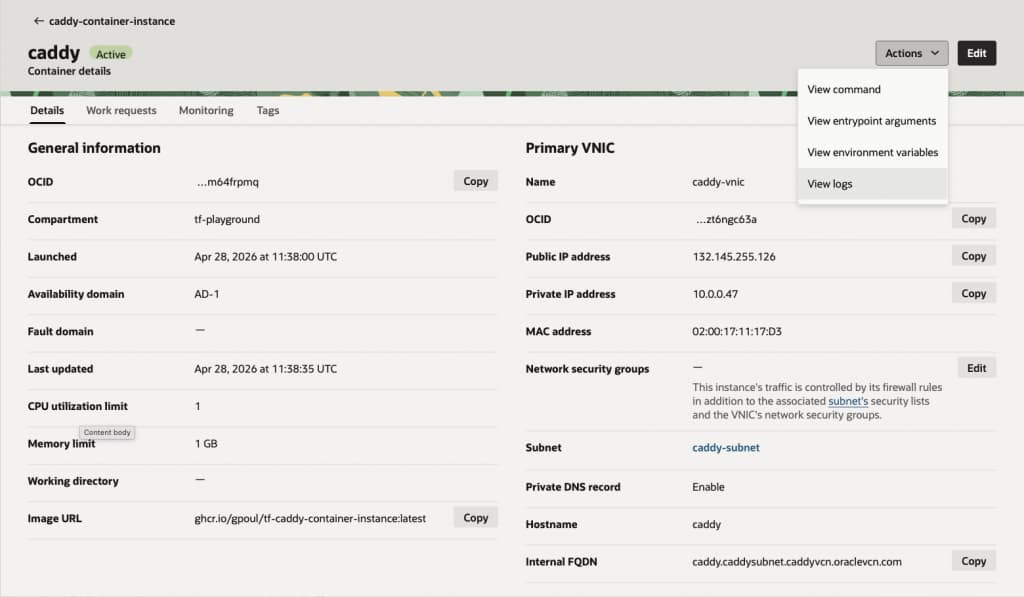1024x597 pixels.
Task: Open the subnet's link in security note
Action: [x=848, y=401]
